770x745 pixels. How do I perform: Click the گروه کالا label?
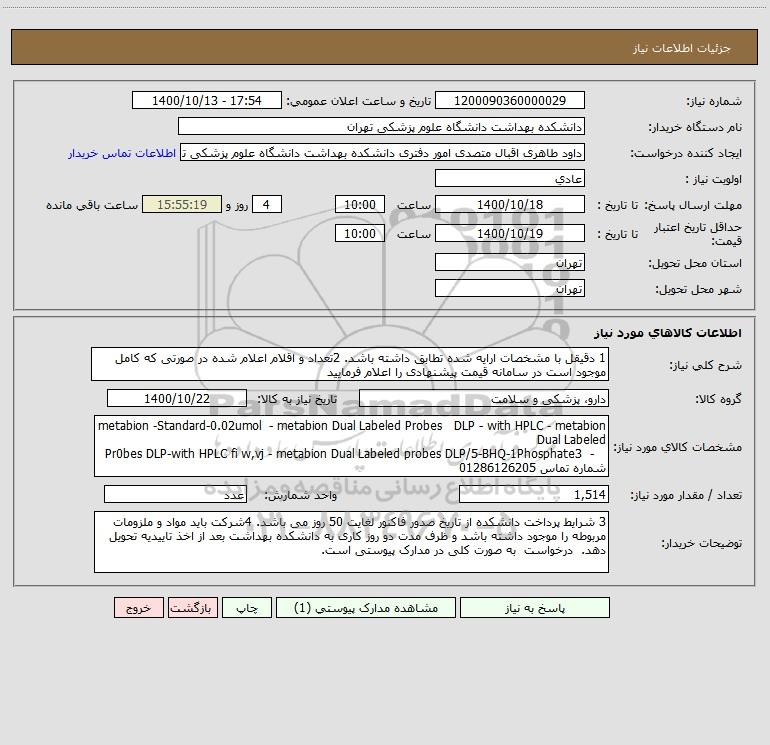[718, 399]
